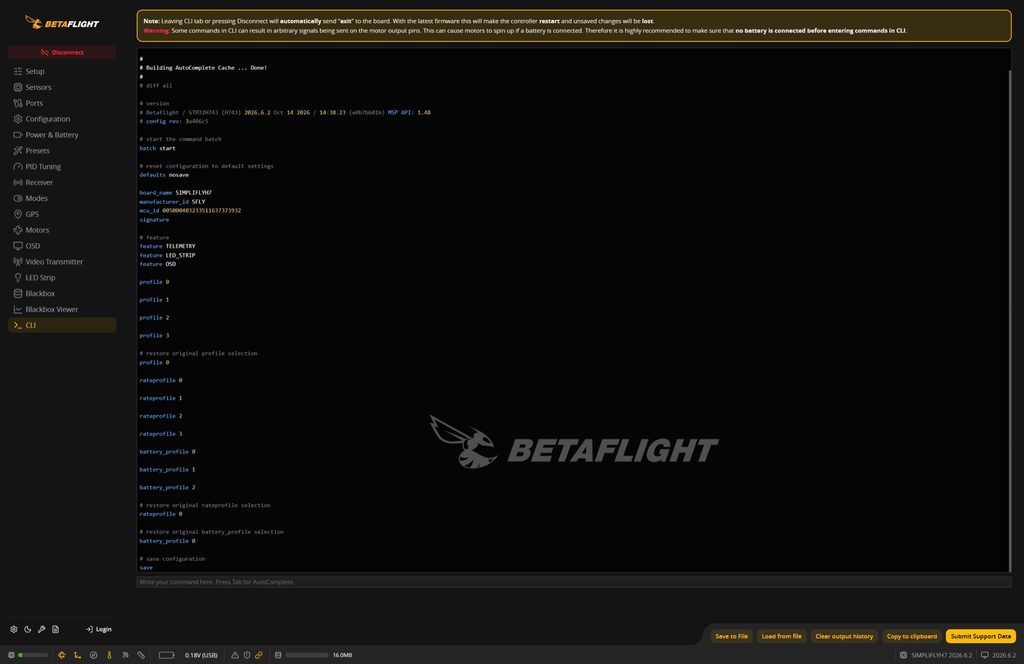Open the Blackbox Viewer tab
Screen dimensions: 1024x664
pyautogui.click(x=62, y=309)
